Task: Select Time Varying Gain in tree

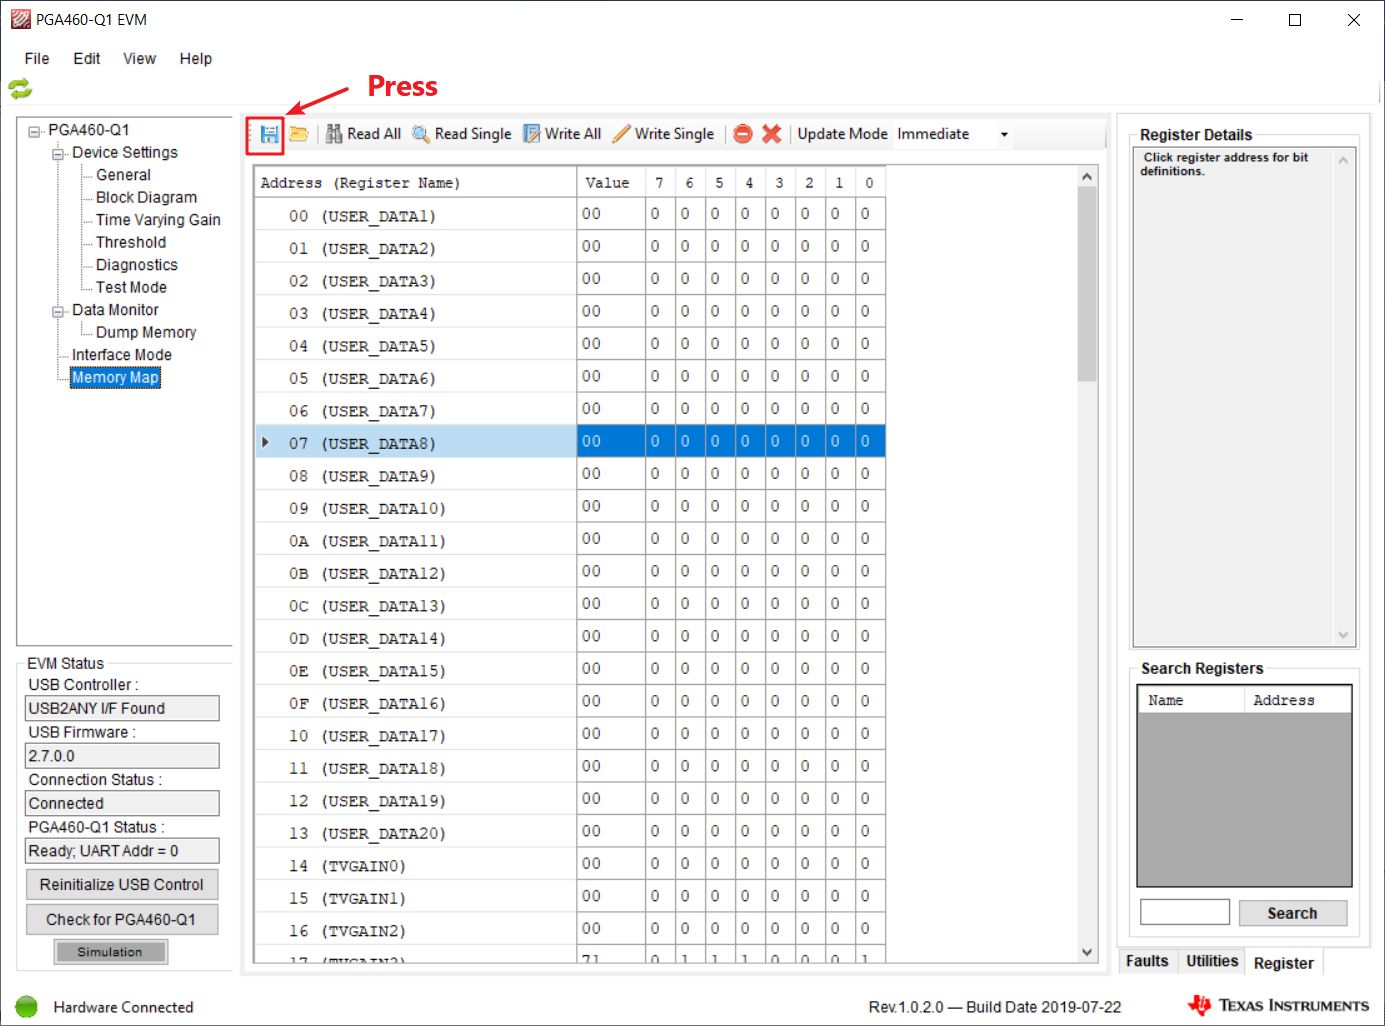Action: pyautogui.click(x=158, y=220)
